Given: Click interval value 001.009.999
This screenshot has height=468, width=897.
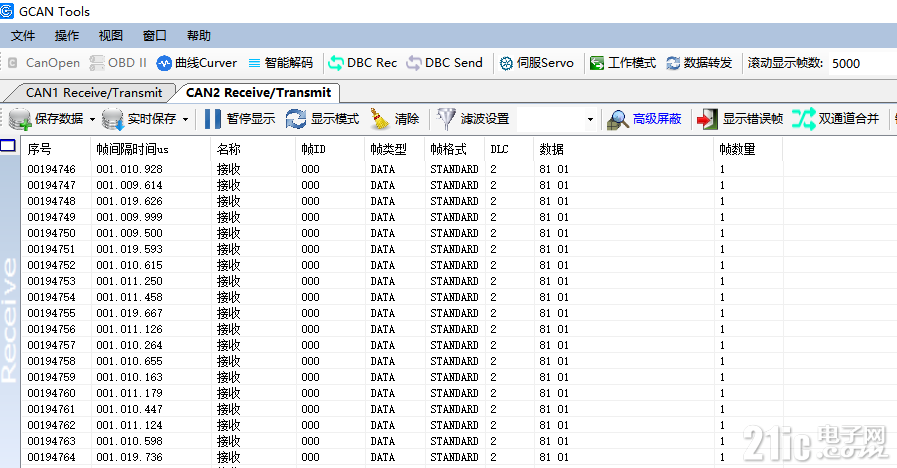Looking at the screenshot, I should click(129, 217).
